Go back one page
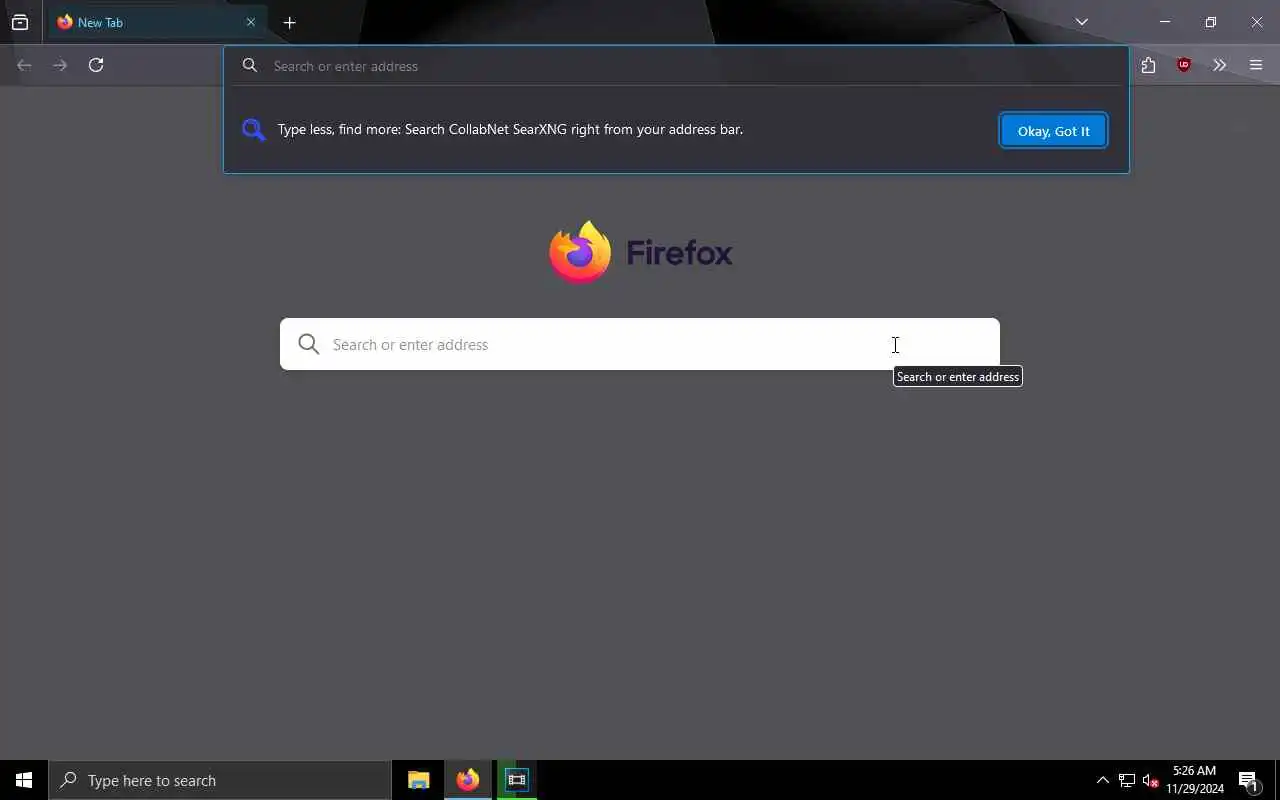 tap(24, 65)
